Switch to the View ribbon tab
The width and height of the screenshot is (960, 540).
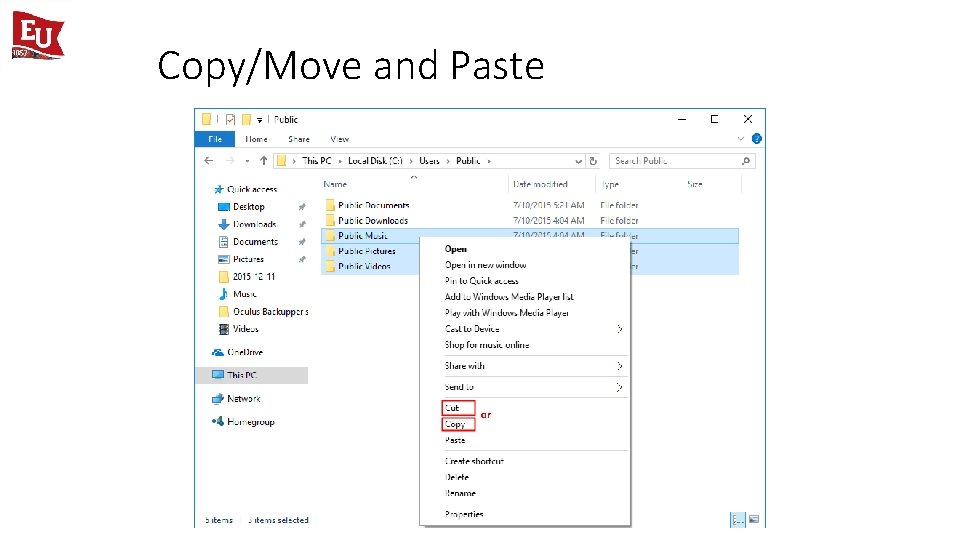(x=339, y=139)
